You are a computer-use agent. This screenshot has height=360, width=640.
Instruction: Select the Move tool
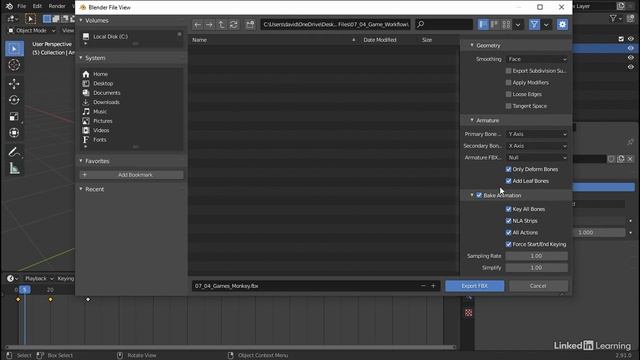(14, 84)
